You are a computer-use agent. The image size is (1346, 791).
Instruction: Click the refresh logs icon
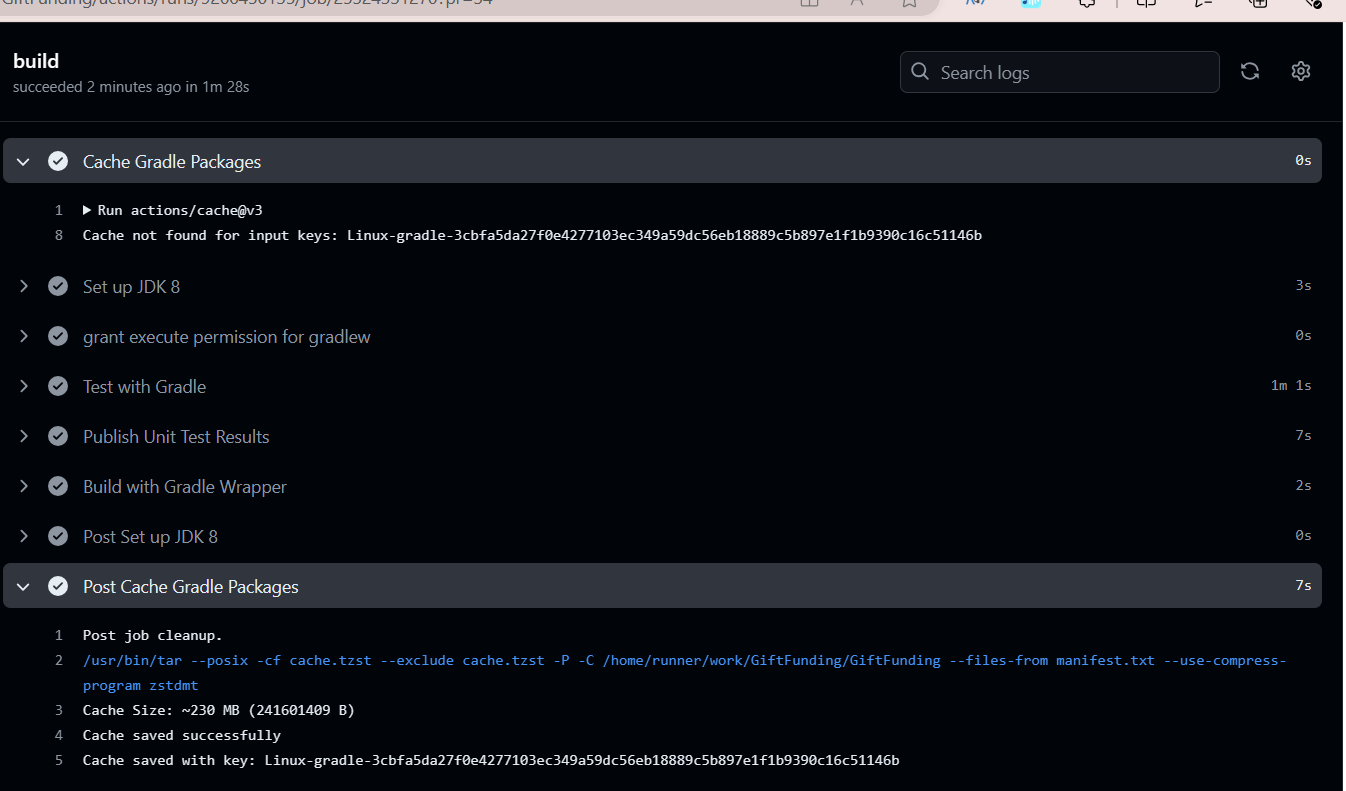point(1250,71)
